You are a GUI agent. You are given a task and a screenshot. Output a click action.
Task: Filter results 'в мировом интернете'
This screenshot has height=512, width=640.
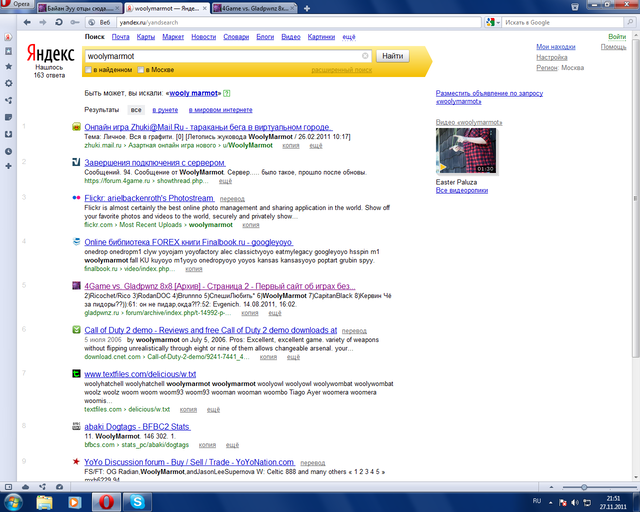pyautogui.click(x=220, y=110)
